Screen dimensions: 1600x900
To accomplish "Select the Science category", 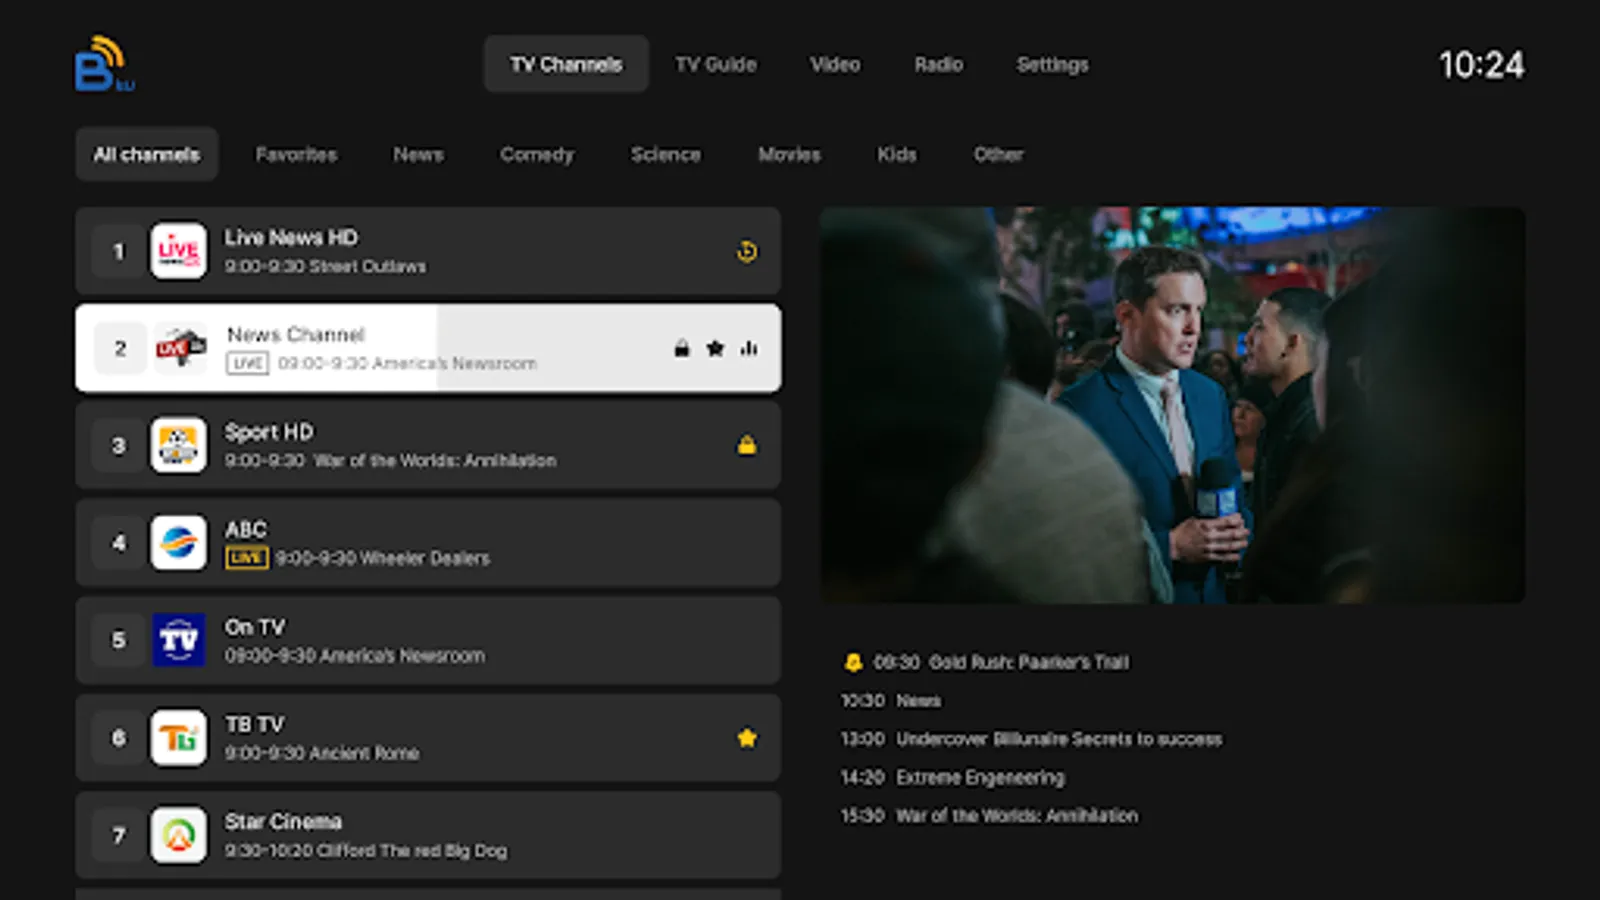I will (x=666, y=154).
